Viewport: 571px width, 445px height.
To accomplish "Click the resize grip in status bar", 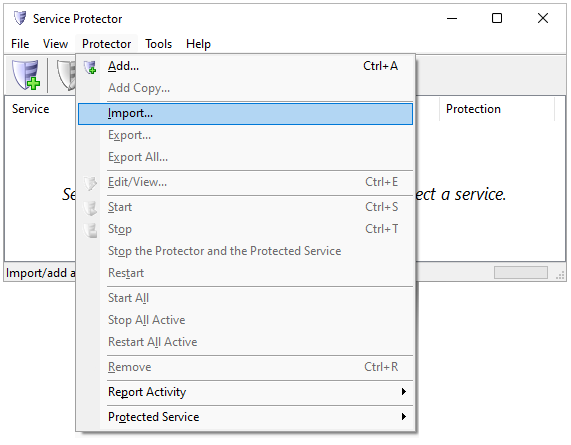I will tap(560, 275).
